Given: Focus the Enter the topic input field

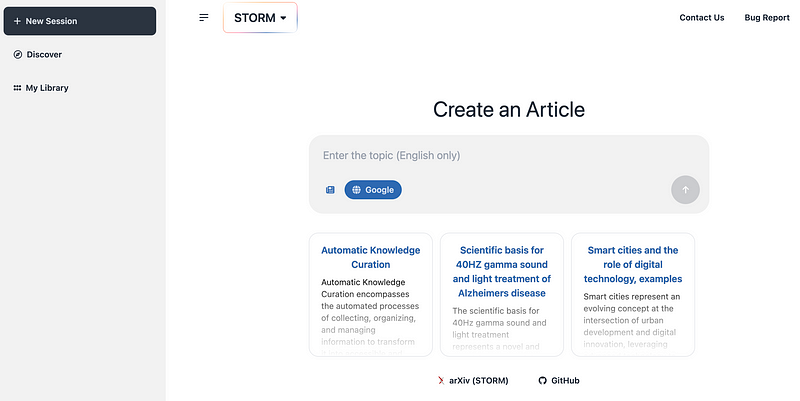Looking at the screenshot, I should point(509,156).
